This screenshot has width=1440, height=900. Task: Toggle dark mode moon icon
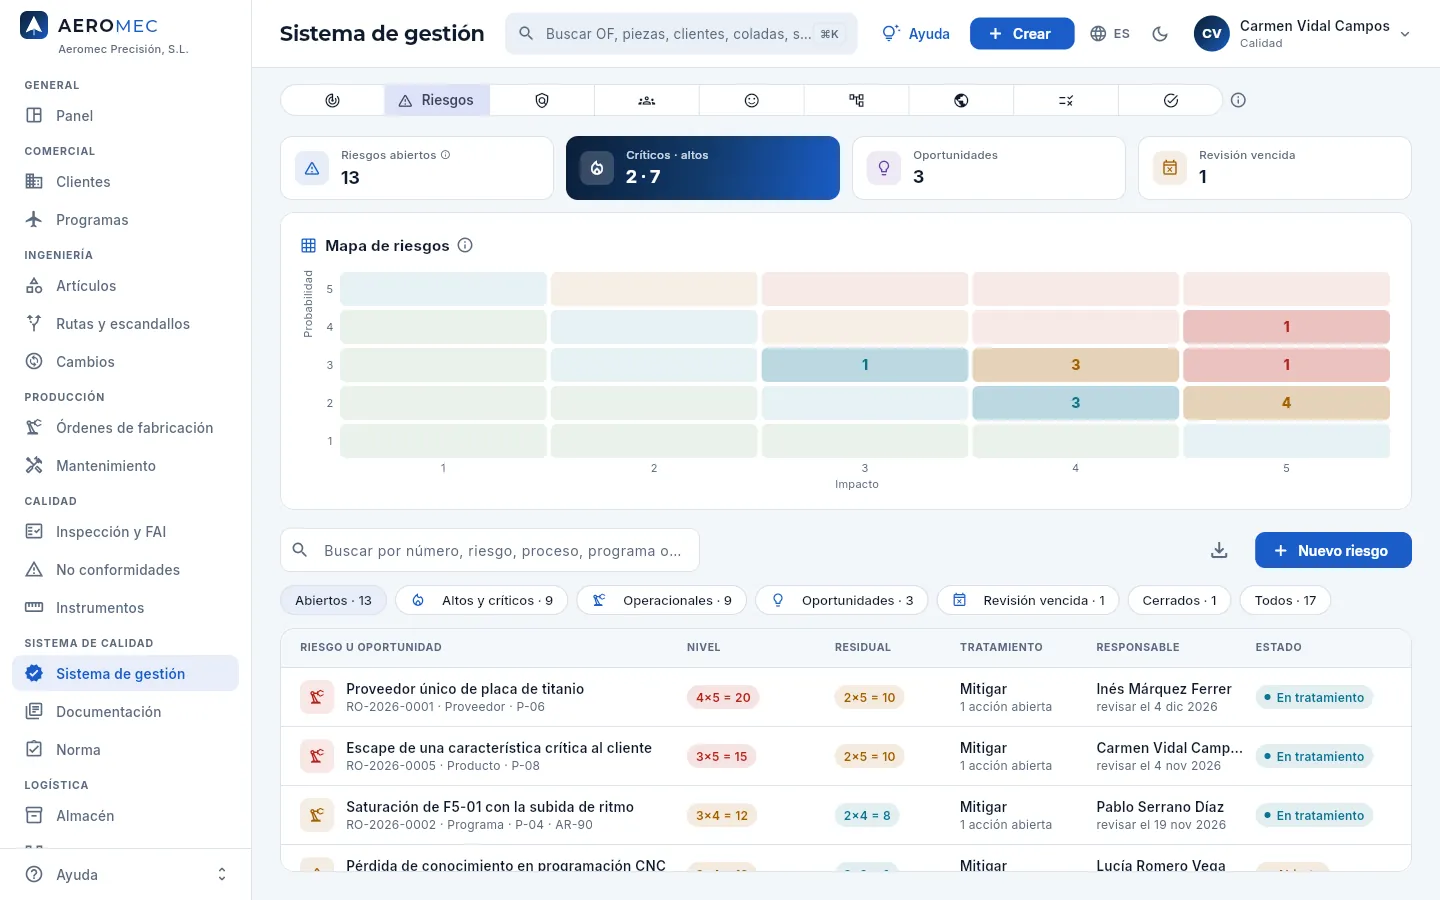point(1160,34)
